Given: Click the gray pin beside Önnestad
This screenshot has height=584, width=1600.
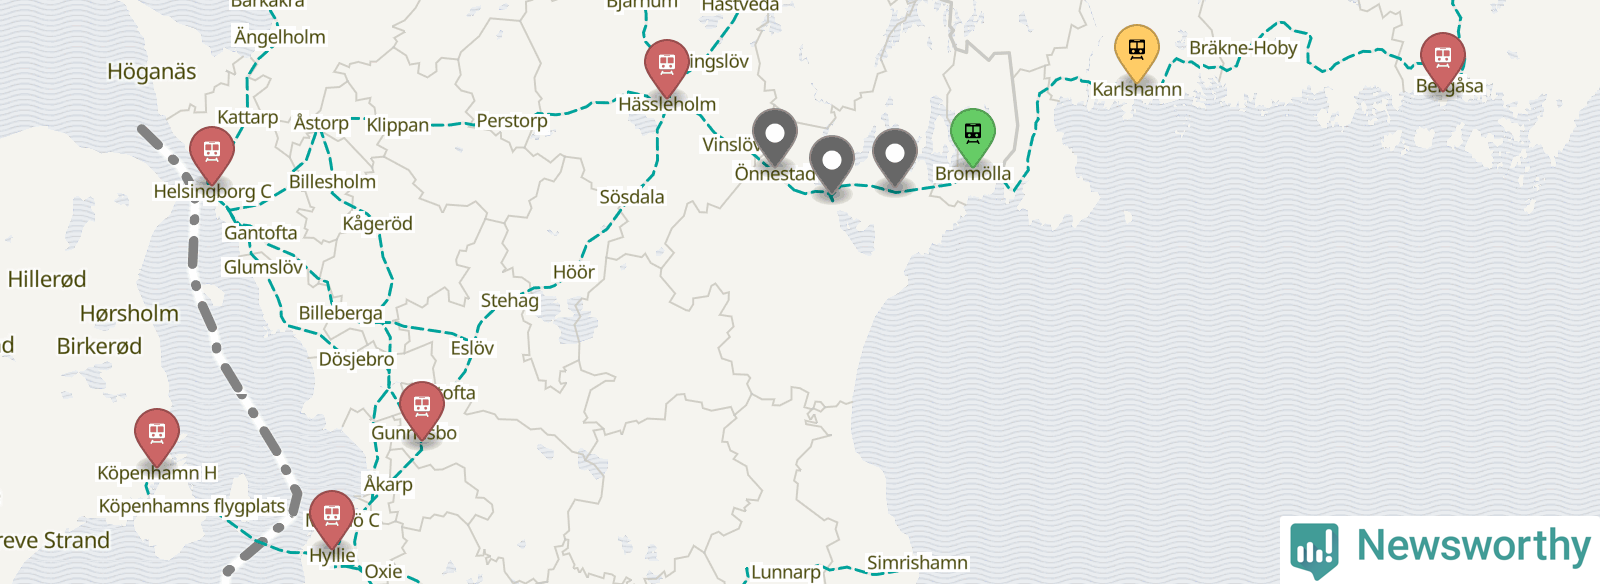Looking at the screenshot, I should click(775, 137).
